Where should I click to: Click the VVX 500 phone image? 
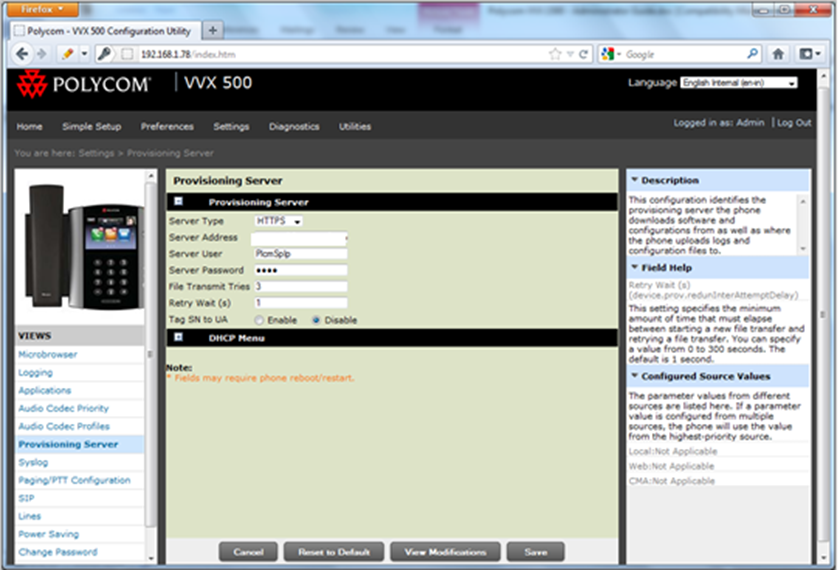[84, 246]
